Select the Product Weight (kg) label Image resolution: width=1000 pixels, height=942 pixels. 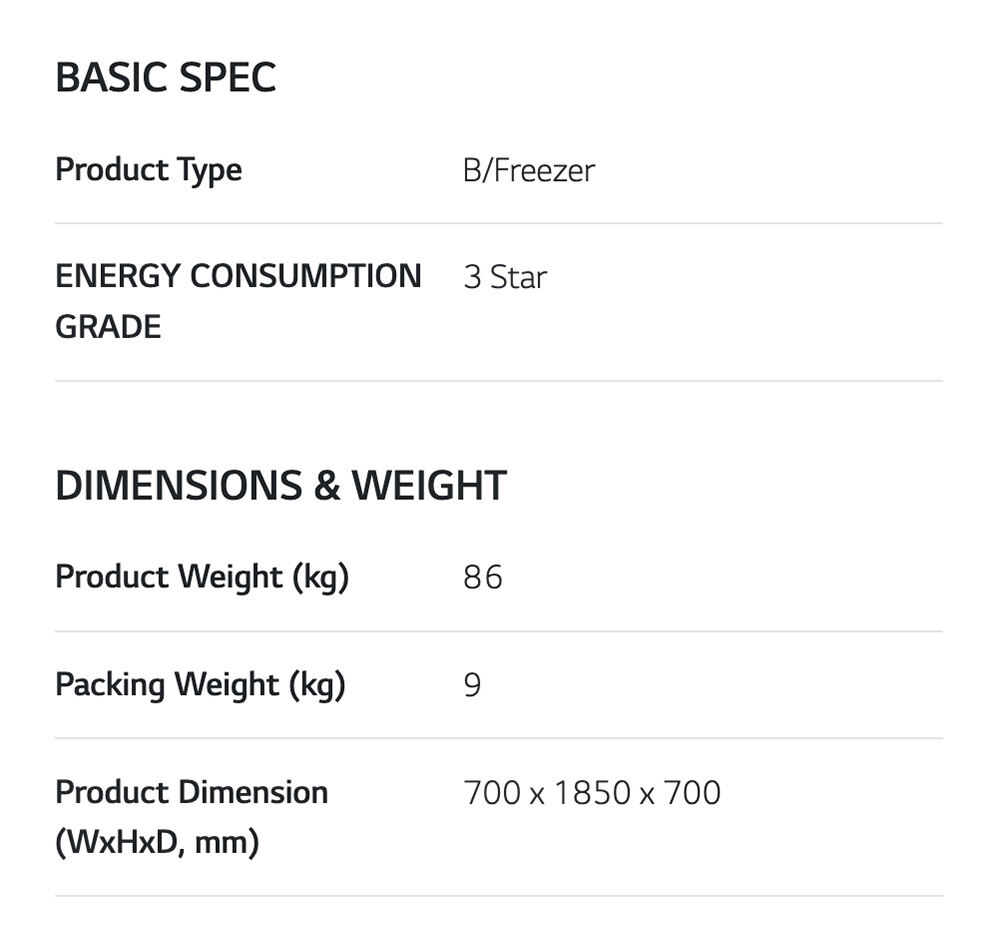pyautogui.click(x=201, y=577)
